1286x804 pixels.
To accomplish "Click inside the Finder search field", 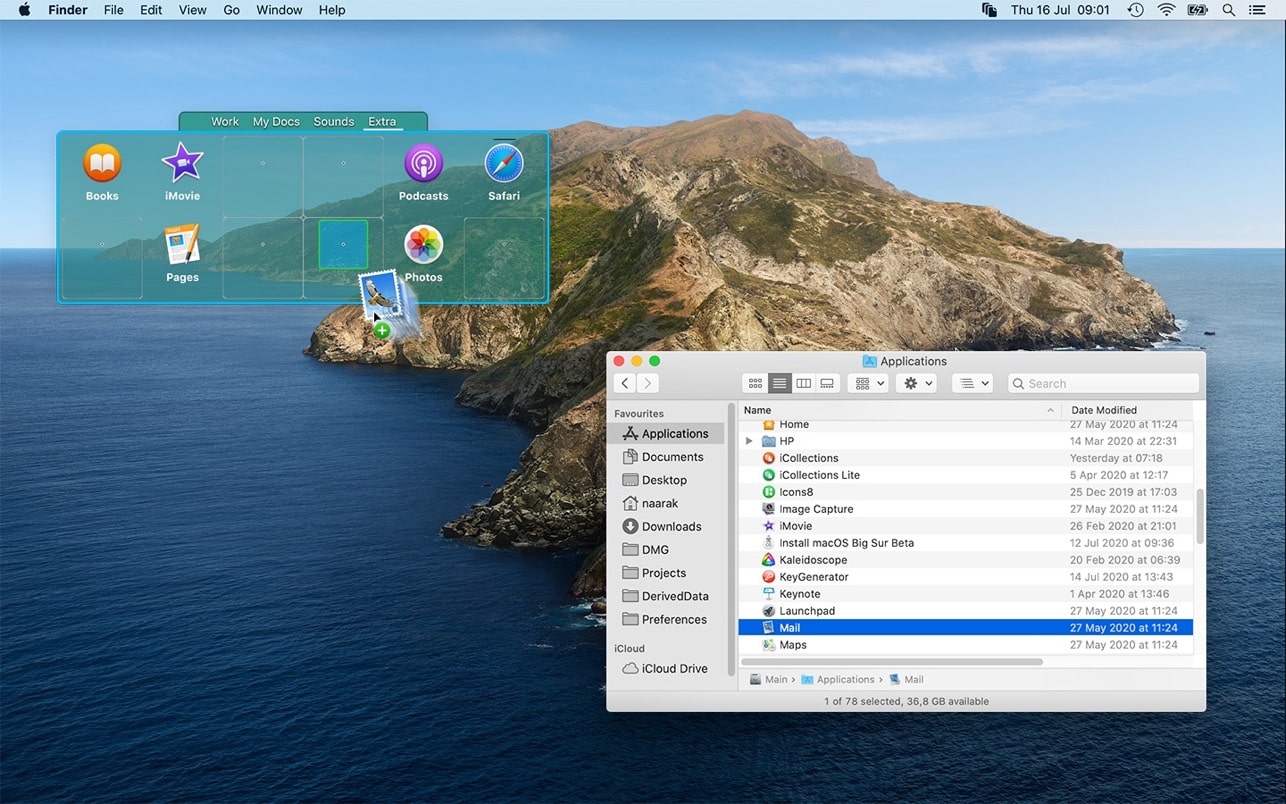I will [1100, 383].
